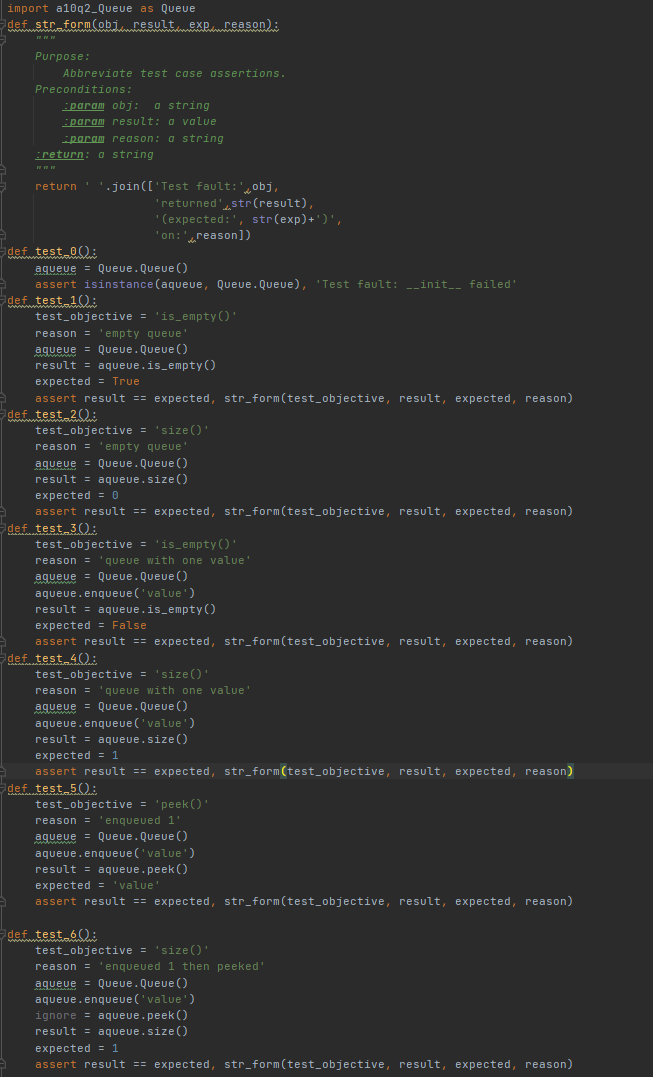The image size is (653, 1077).
Task: Click the 'def test_5():' line
Action: 52,789
